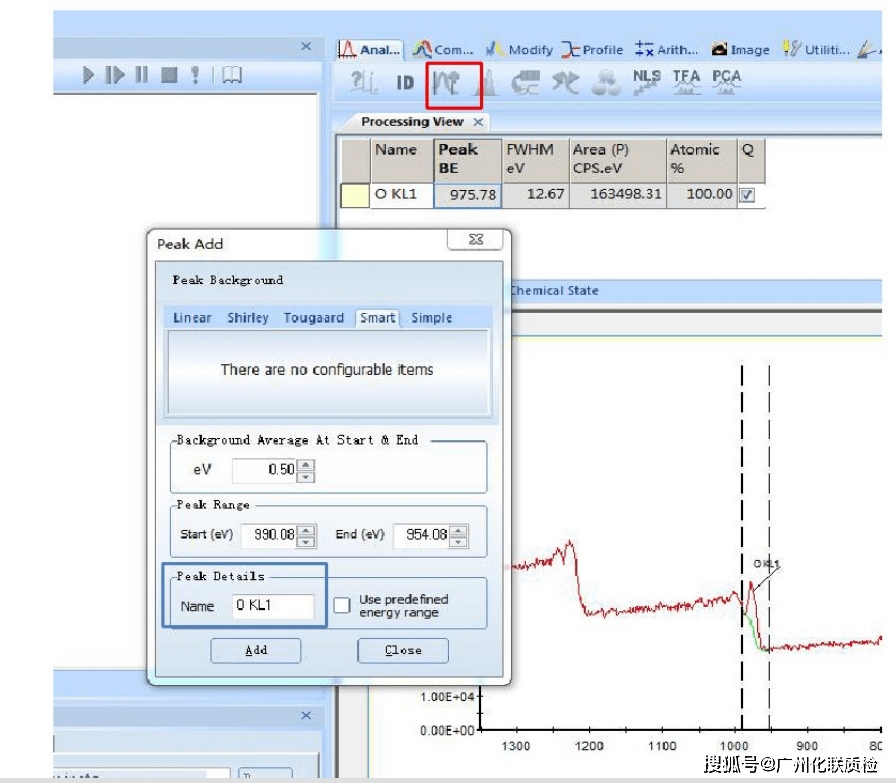
Task: Click the Peak BE column header
Action: point(467,159)
